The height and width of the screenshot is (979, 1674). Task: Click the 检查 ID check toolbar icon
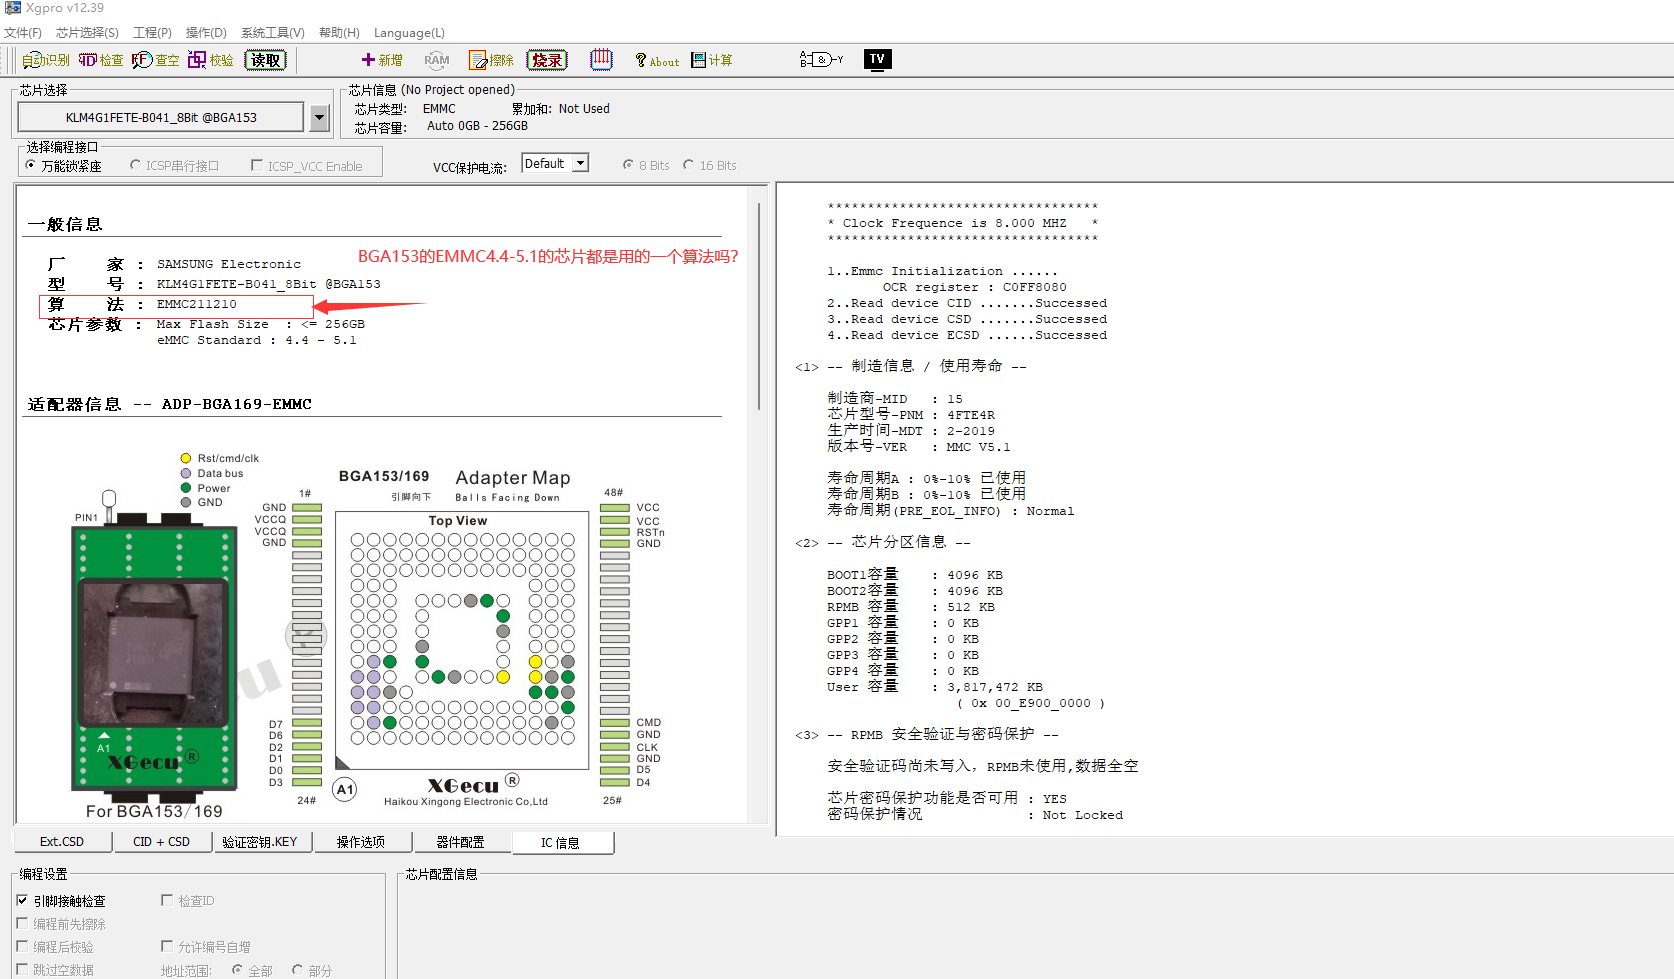(x=101, y=60)
